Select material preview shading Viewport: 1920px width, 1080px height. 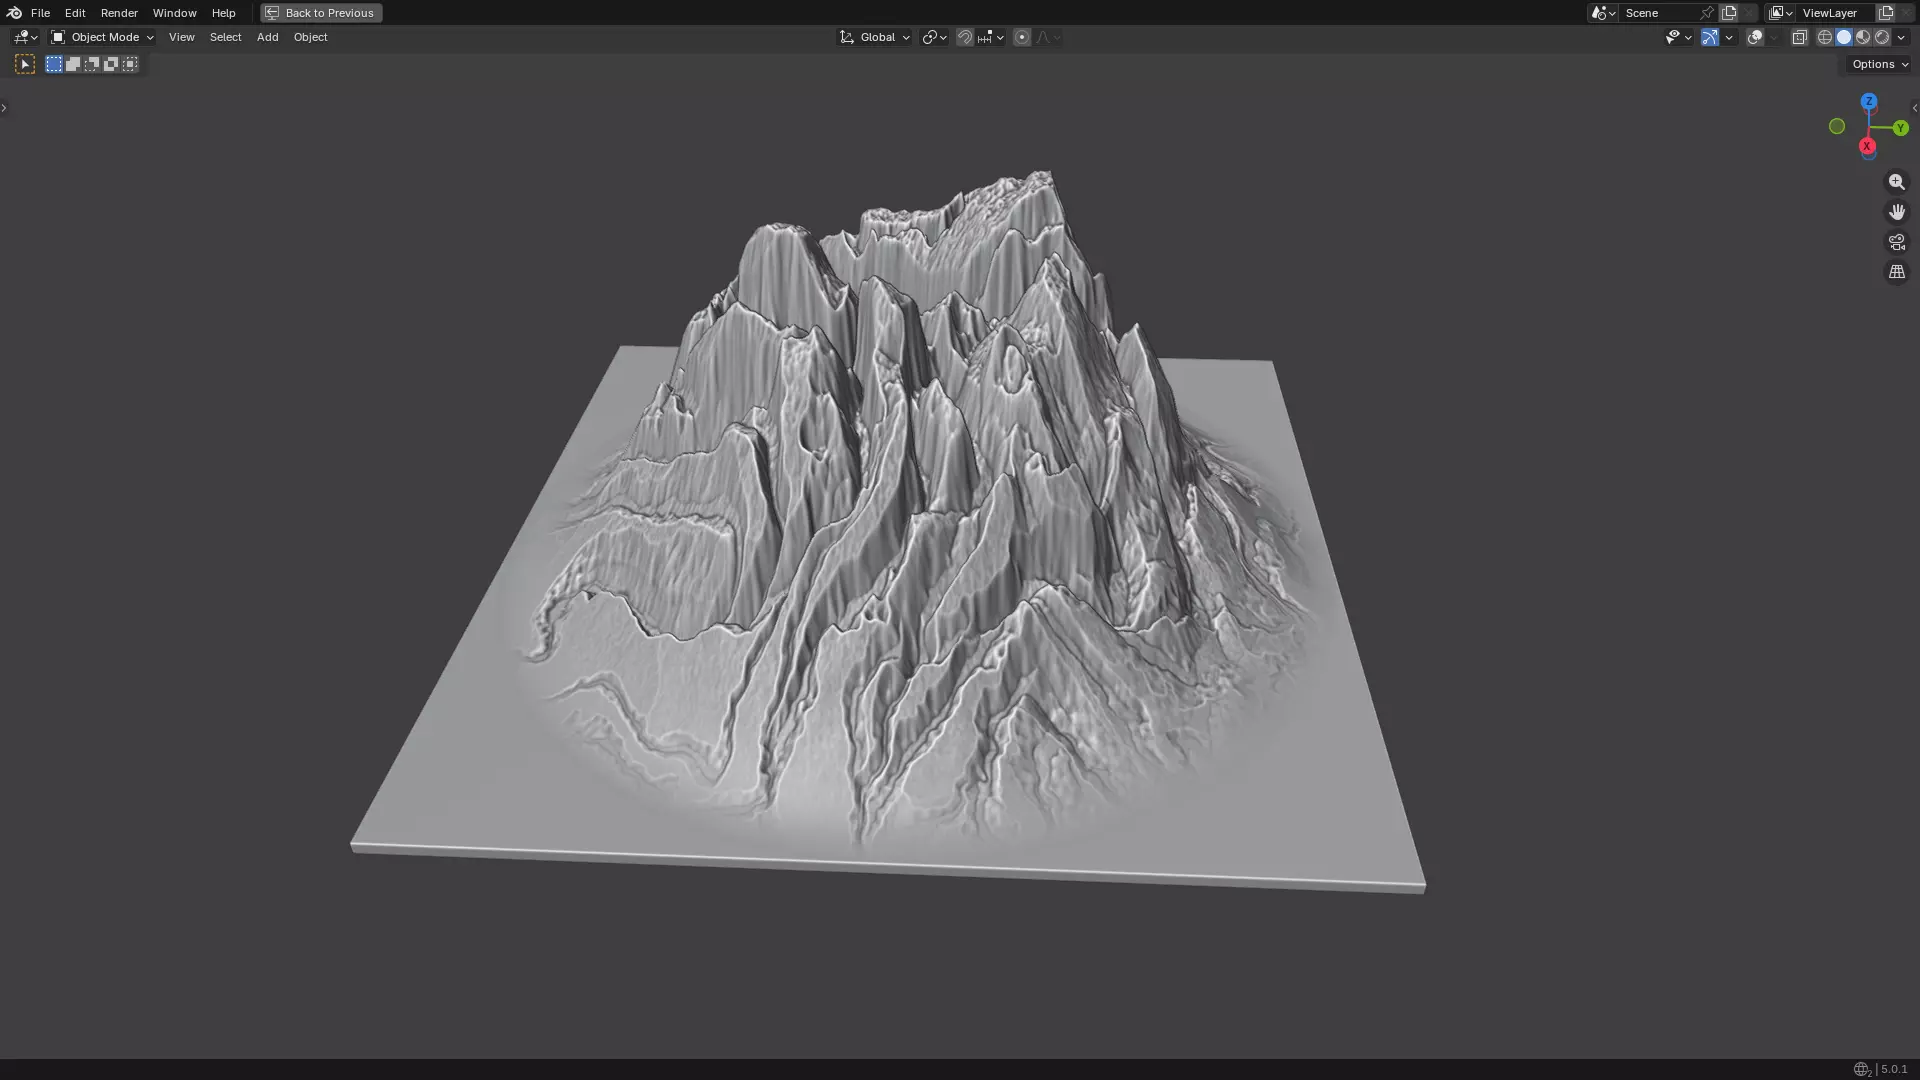coord(1863,37)
